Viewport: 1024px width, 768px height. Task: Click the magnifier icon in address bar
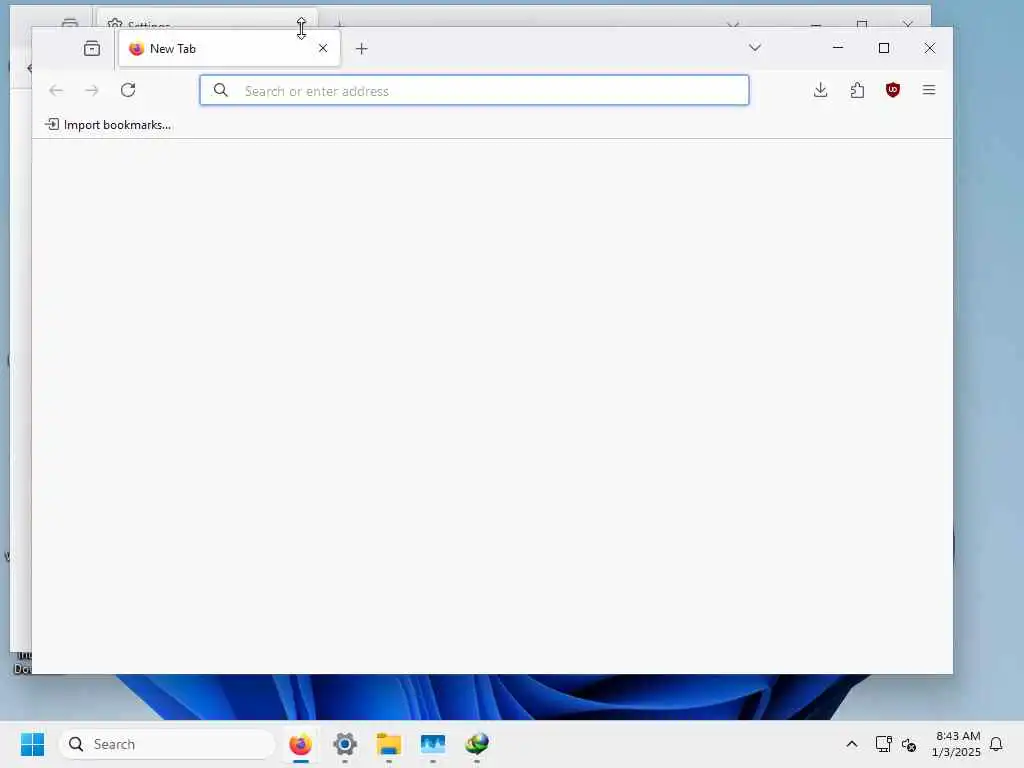coord(221,90)
